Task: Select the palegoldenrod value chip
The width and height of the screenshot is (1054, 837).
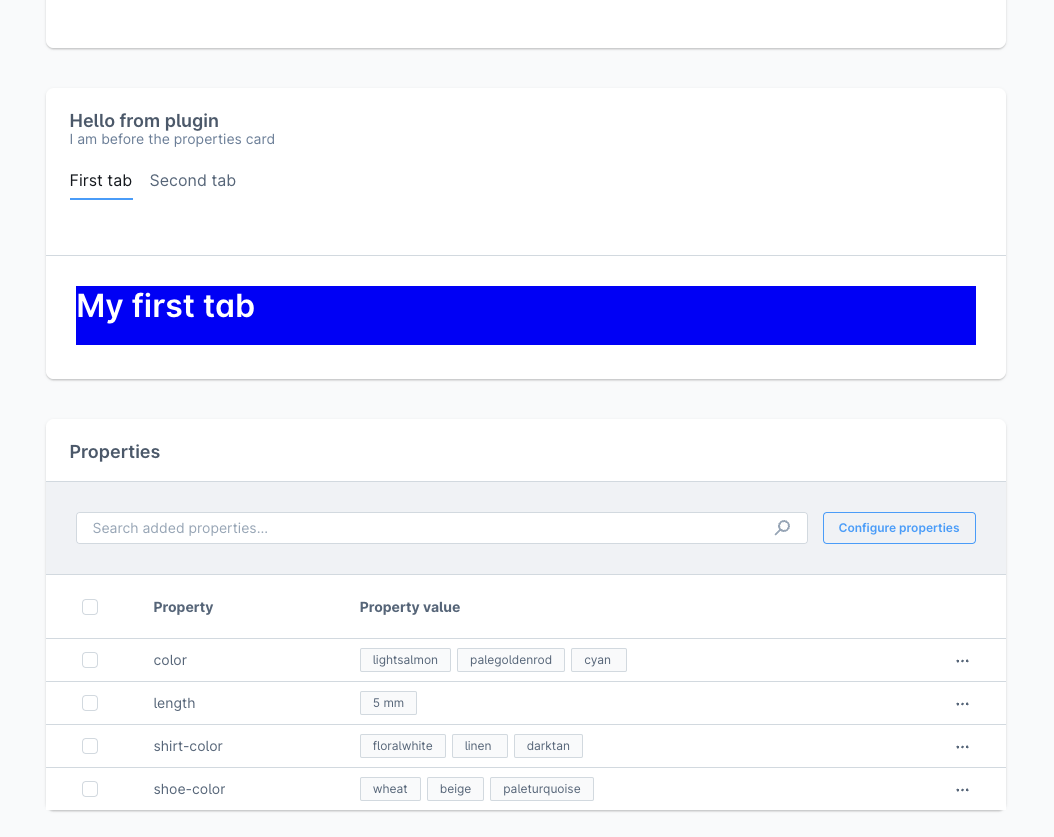Action: (x=510, y=660)
